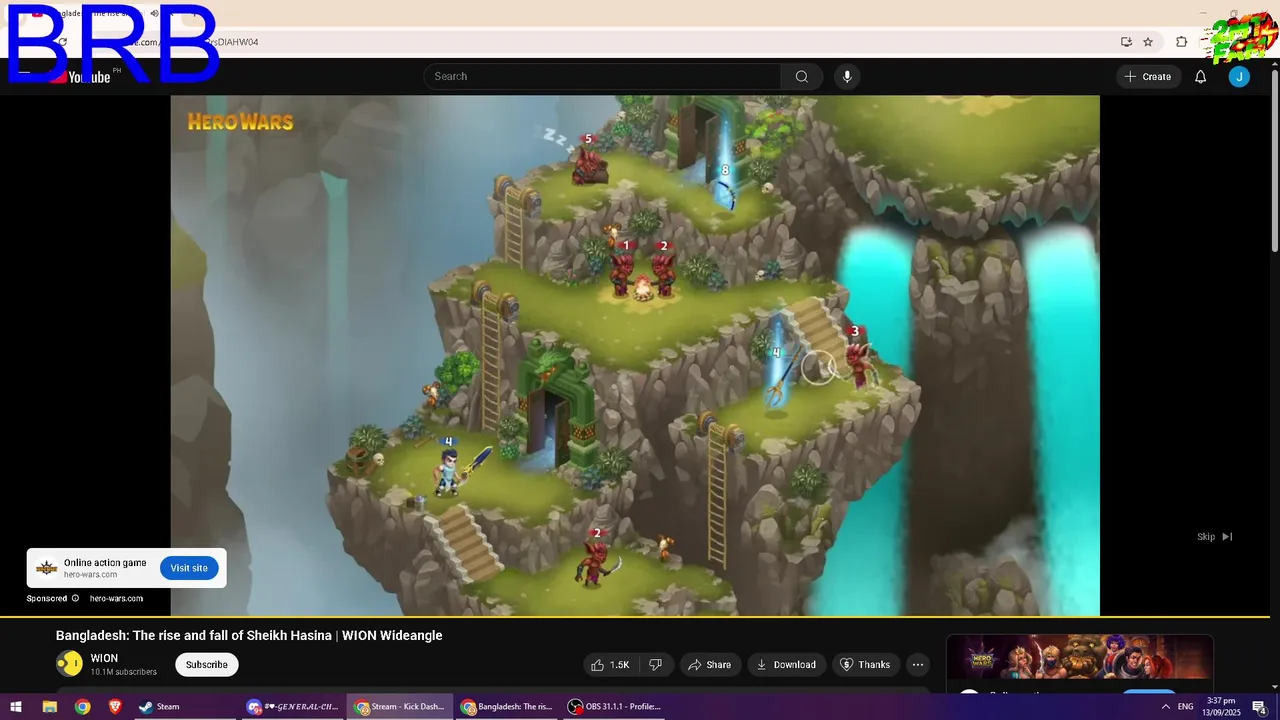Click the Sponsored info icon
Image resolution: width=1280 pixels, height=720 pixels.
coord(75,599)
